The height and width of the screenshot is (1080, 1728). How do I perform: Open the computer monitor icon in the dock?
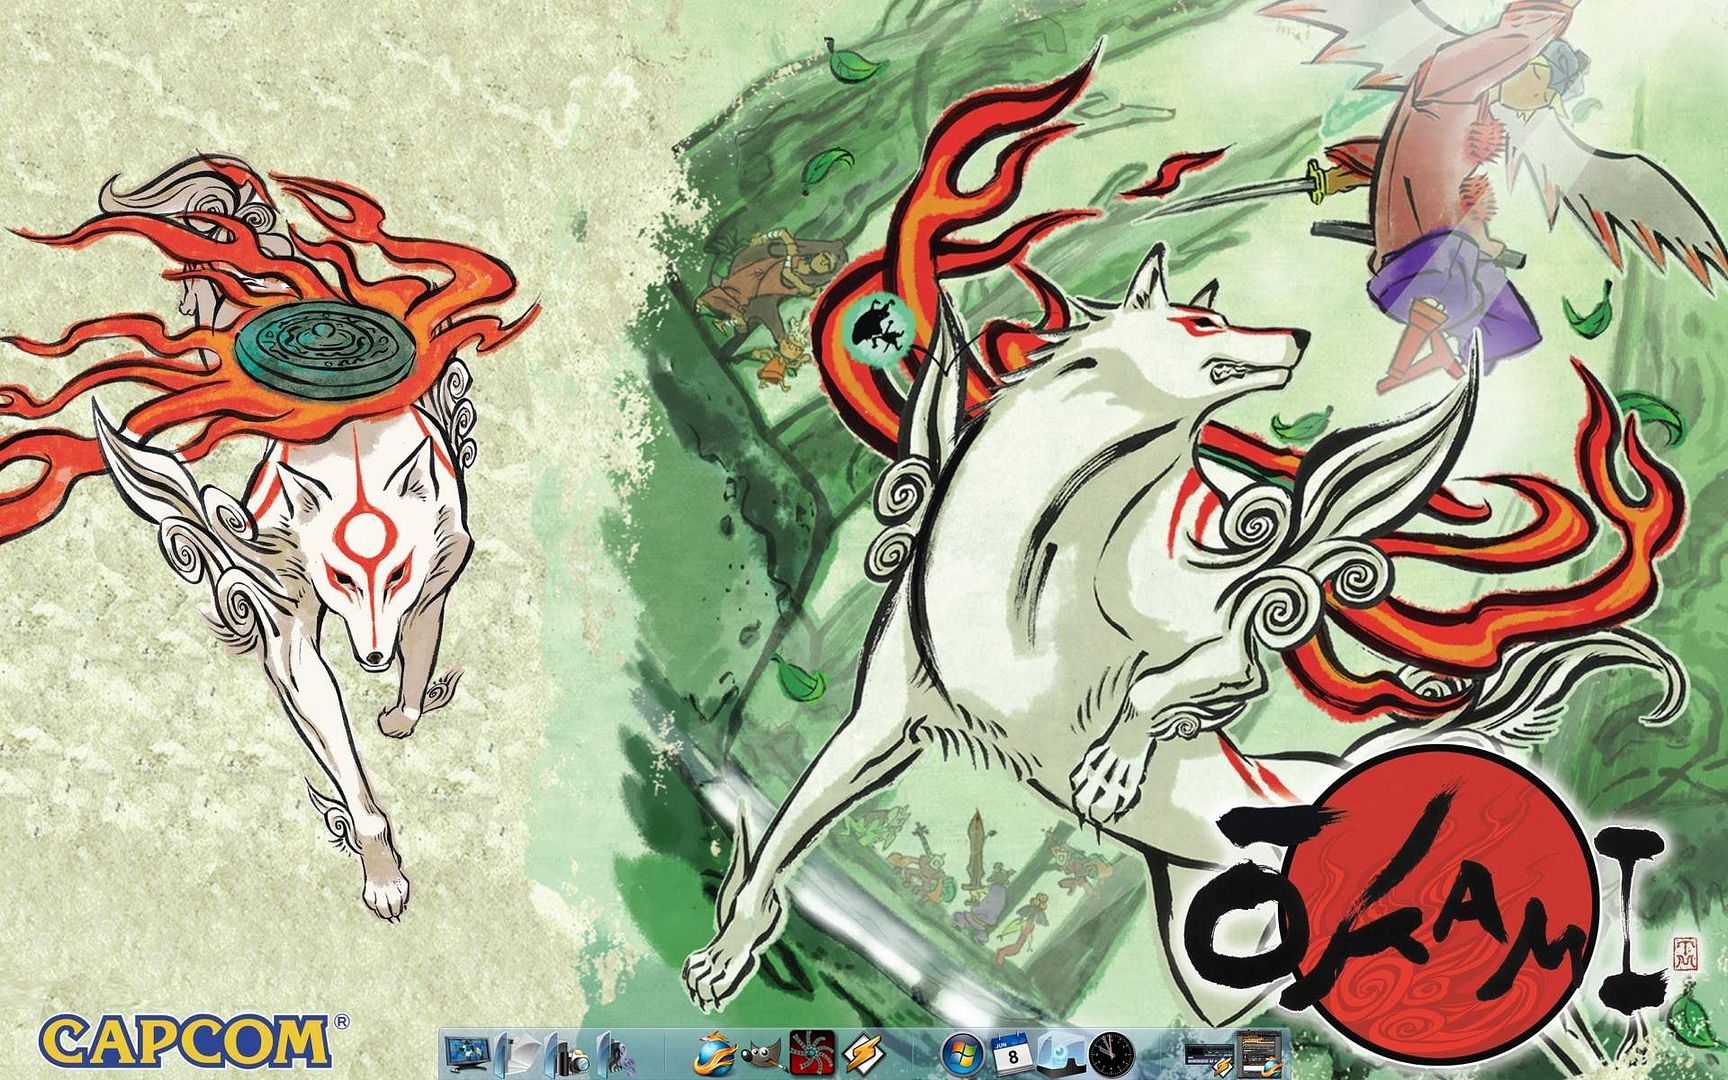pos(466,1053)
